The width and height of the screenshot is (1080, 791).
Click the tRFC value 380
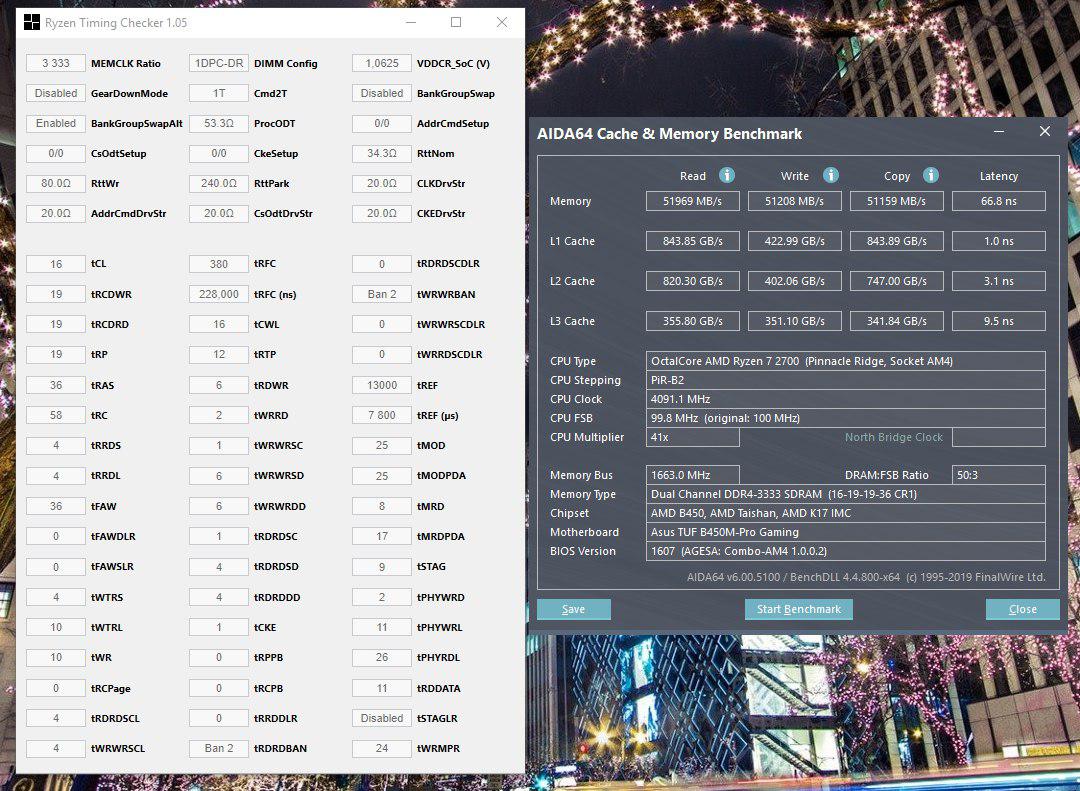[x=219, y=264]
